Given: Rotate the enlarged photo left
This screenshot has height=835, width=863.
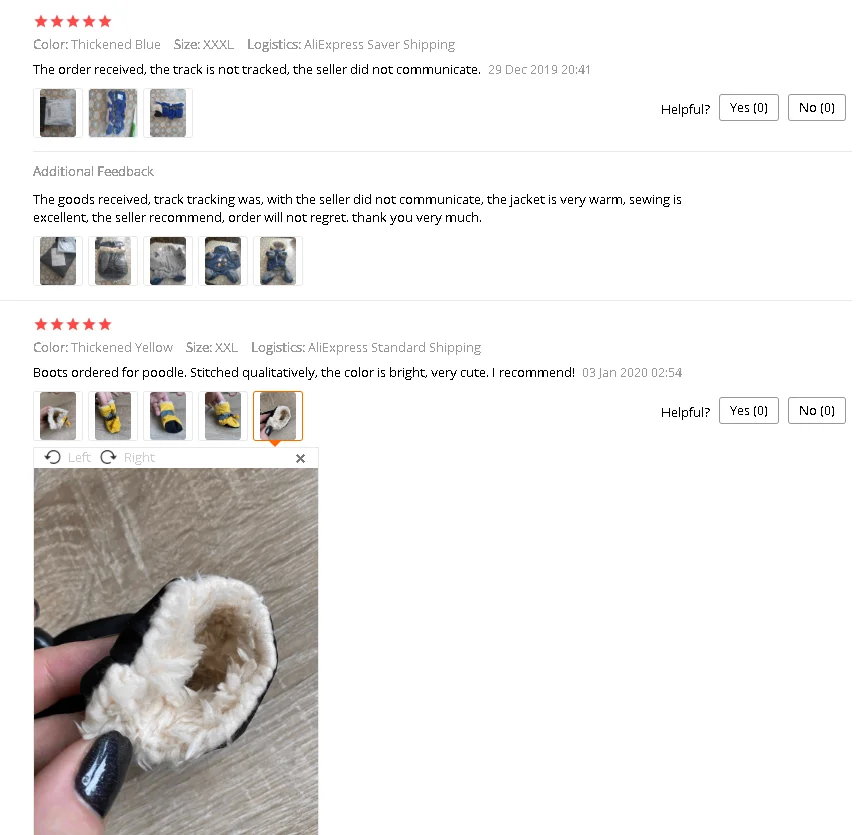Looking at the screenshot, I should point(68,457).
